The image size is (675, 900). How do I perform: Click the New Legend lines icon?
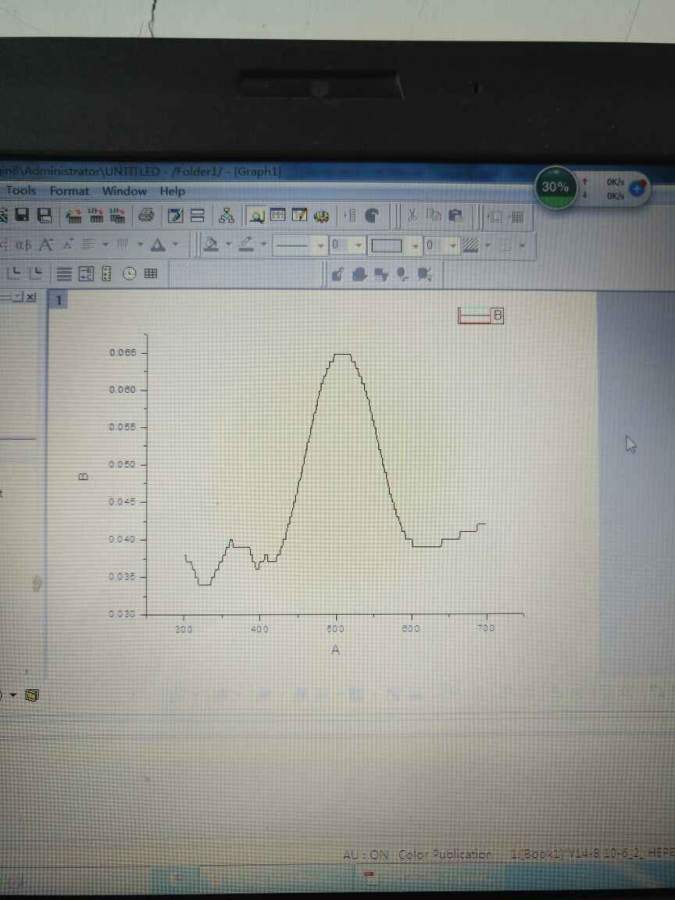(64, 274)
